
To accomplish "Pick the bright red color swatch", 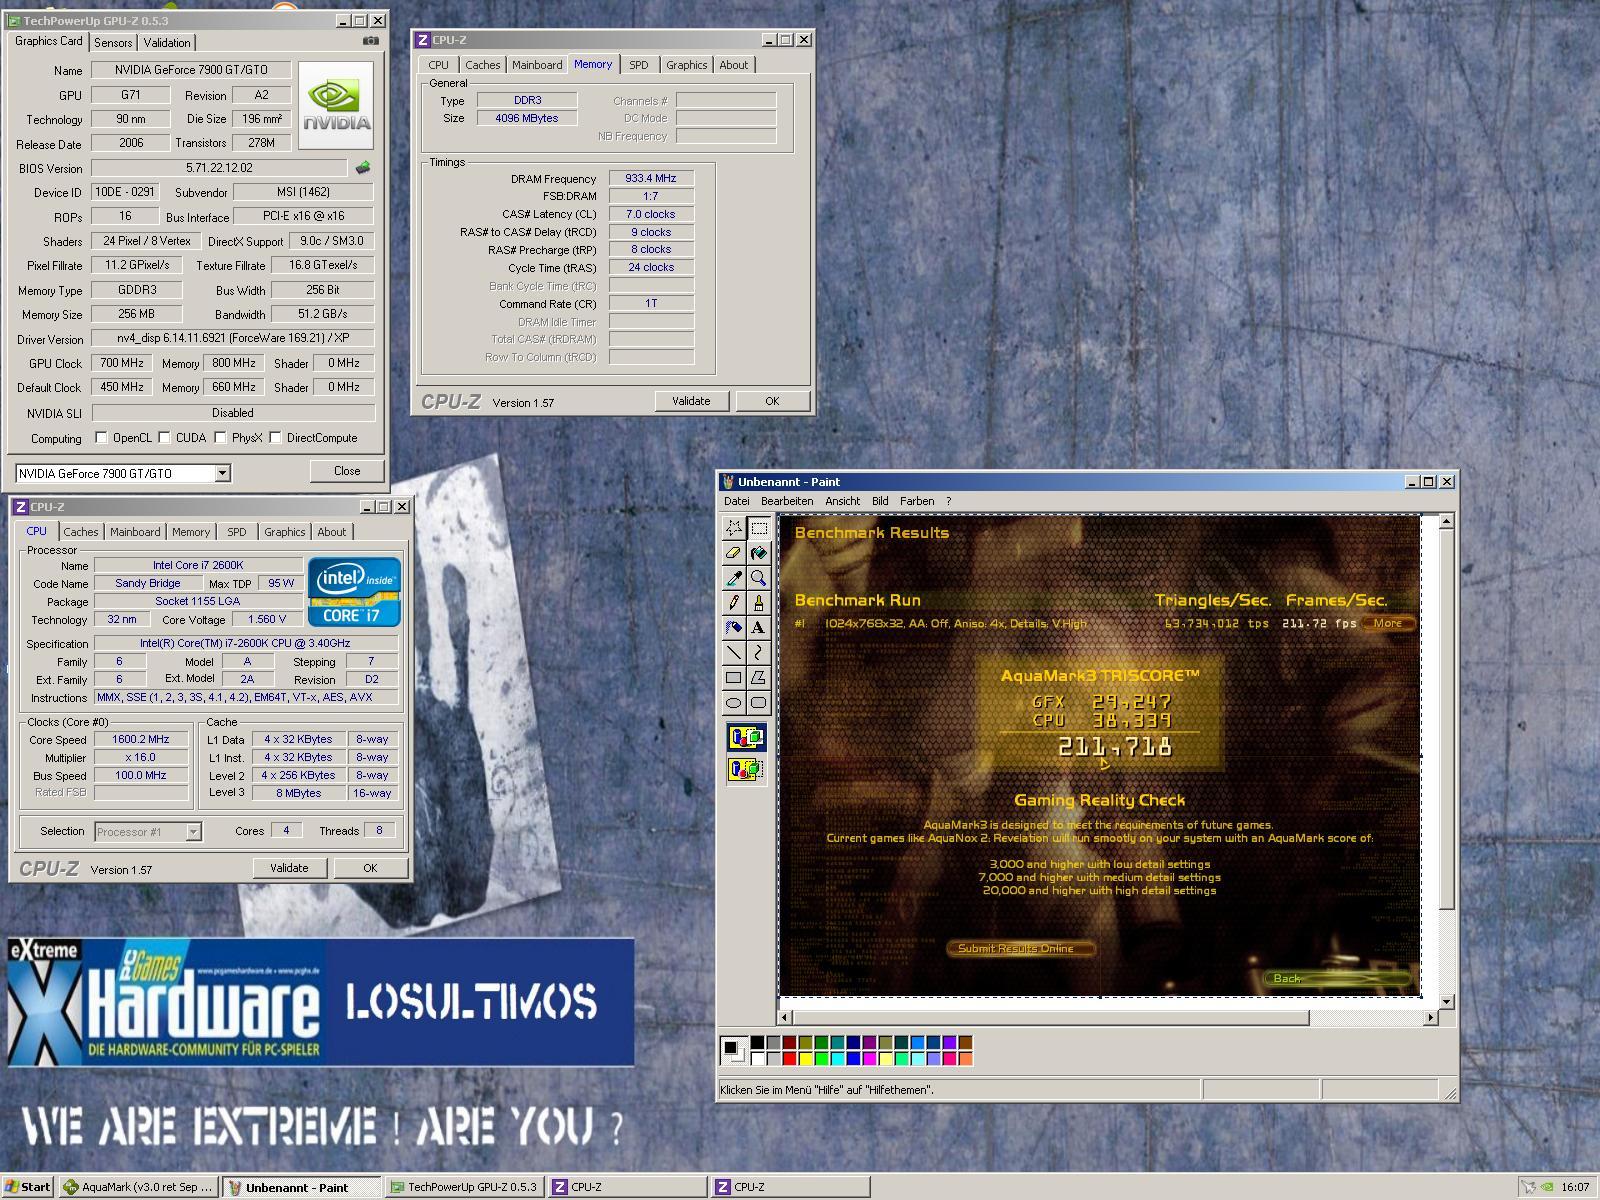I will (x=789, y=1058).
